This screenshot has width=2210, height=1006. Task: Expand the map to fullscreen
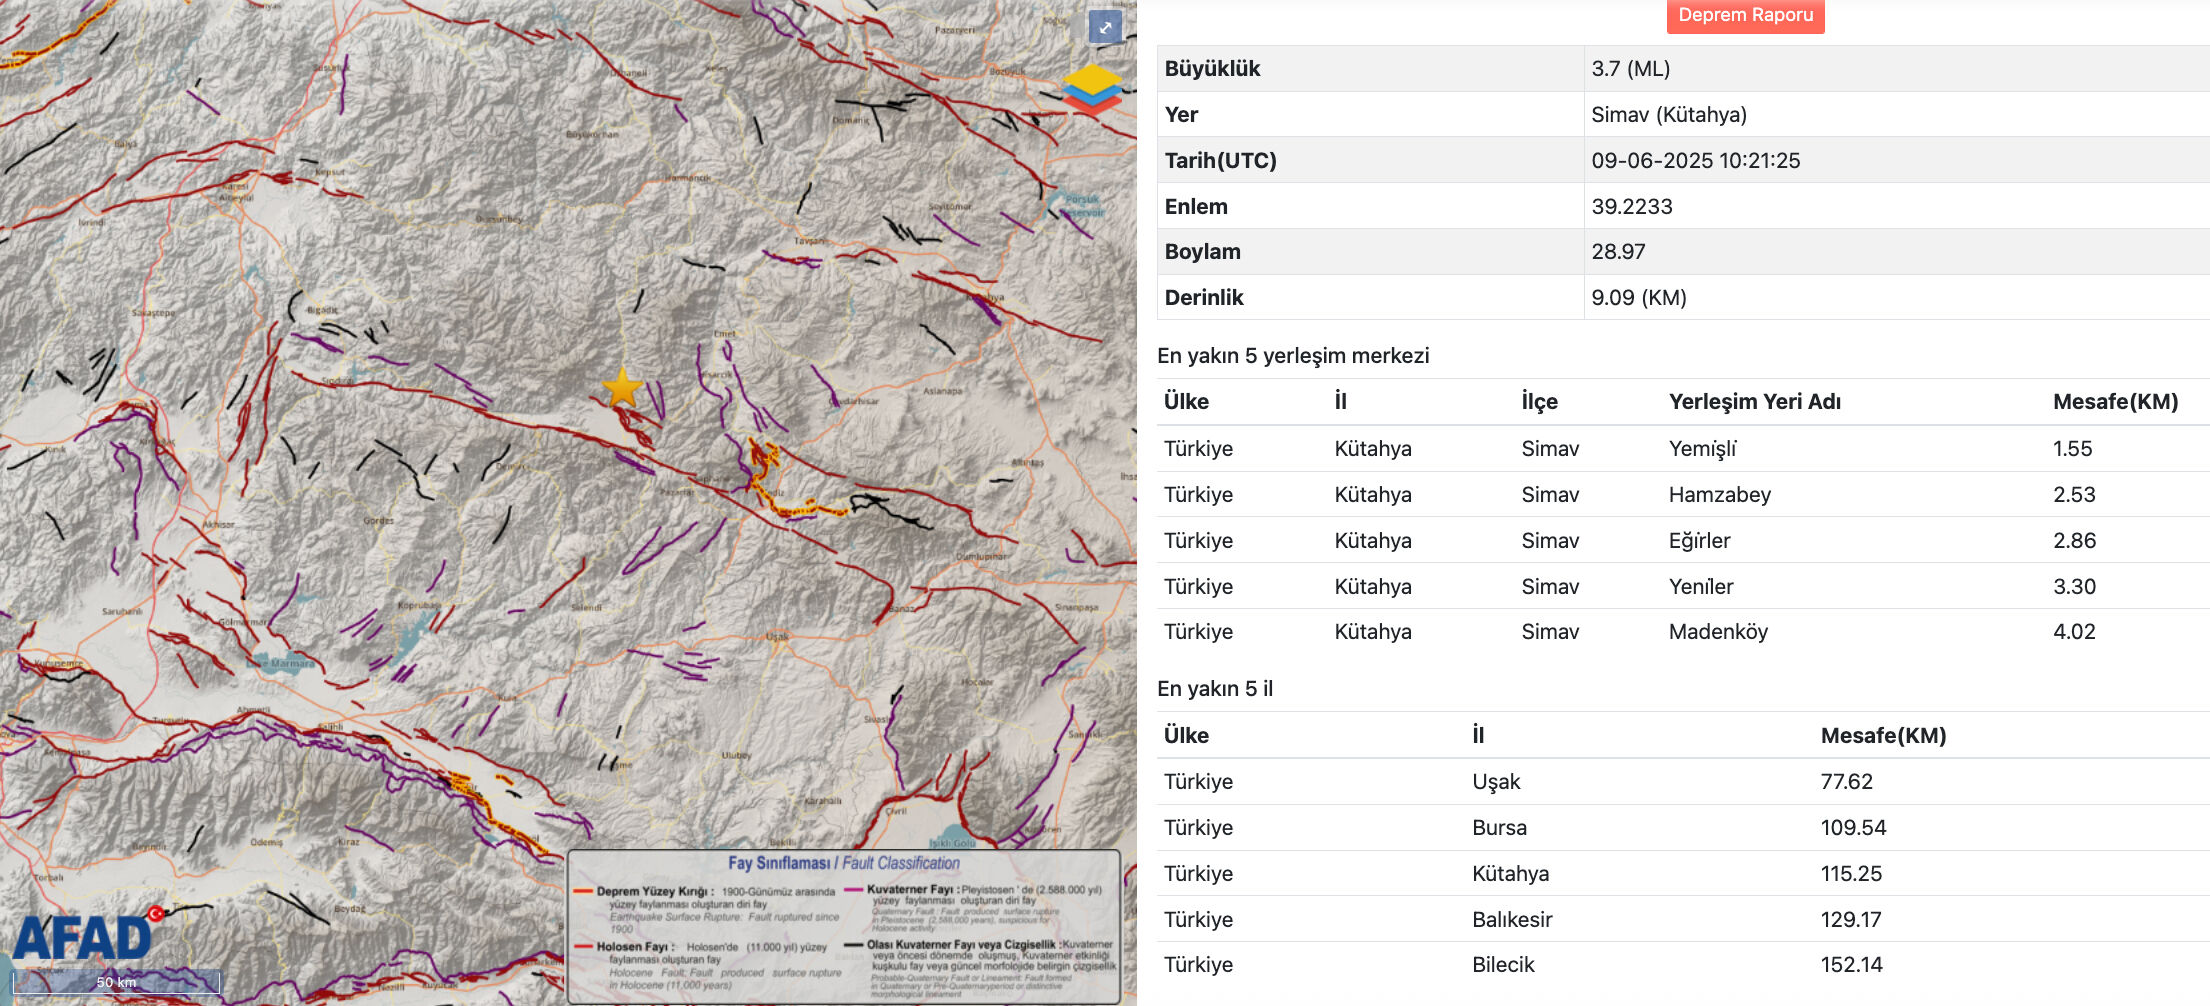(x=1105, y=28)
